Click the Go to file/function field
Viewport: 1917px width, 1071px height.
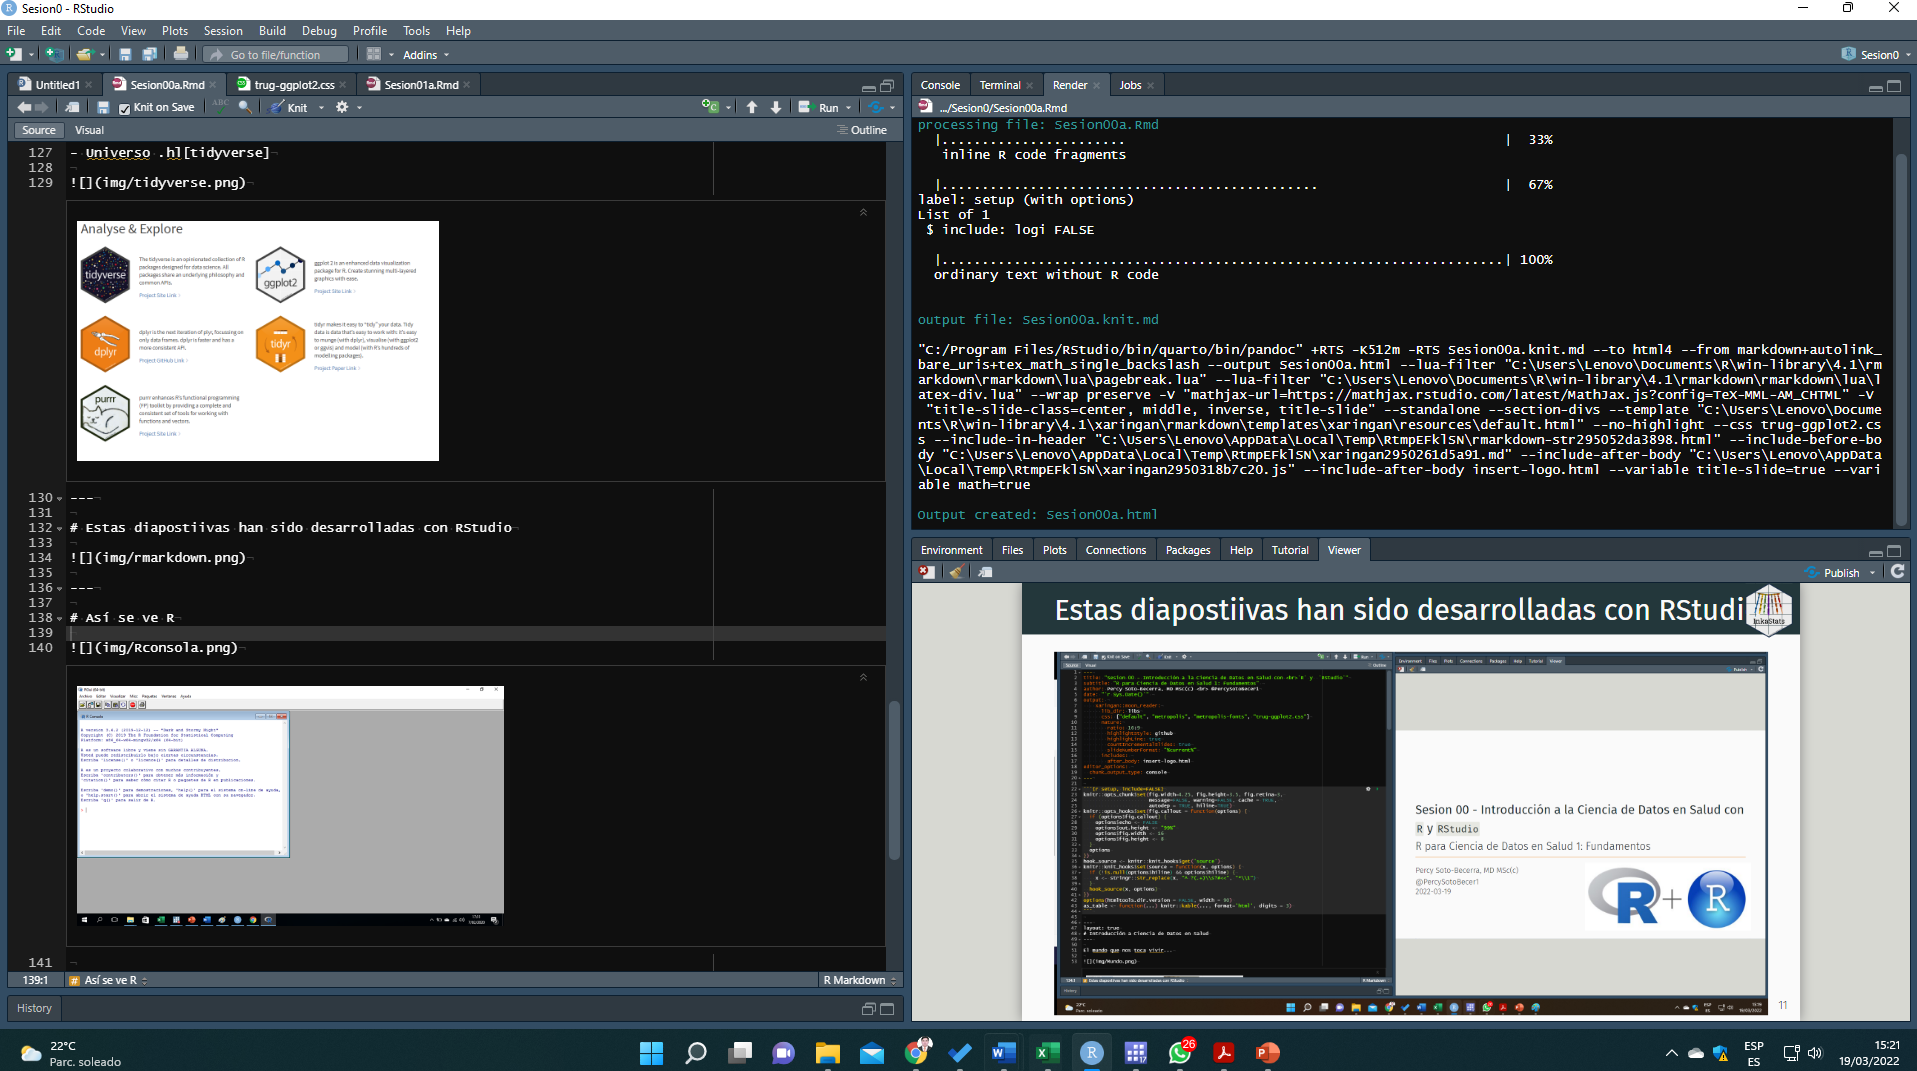point(275,55)
